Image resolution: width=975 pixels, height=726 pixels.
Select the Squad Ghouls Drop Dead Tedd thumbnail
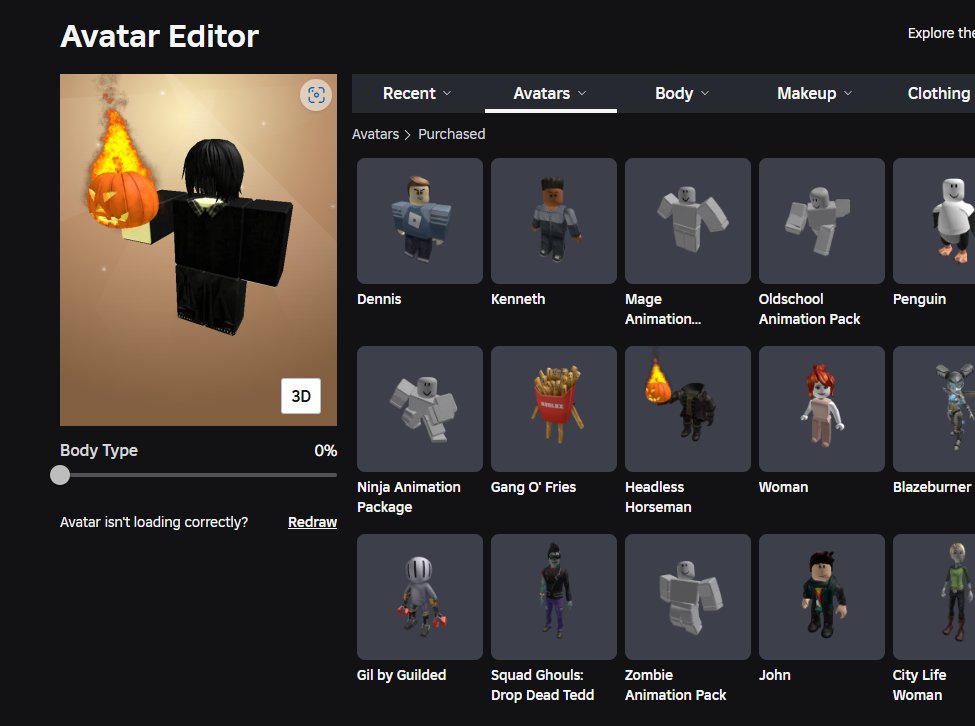553,597
